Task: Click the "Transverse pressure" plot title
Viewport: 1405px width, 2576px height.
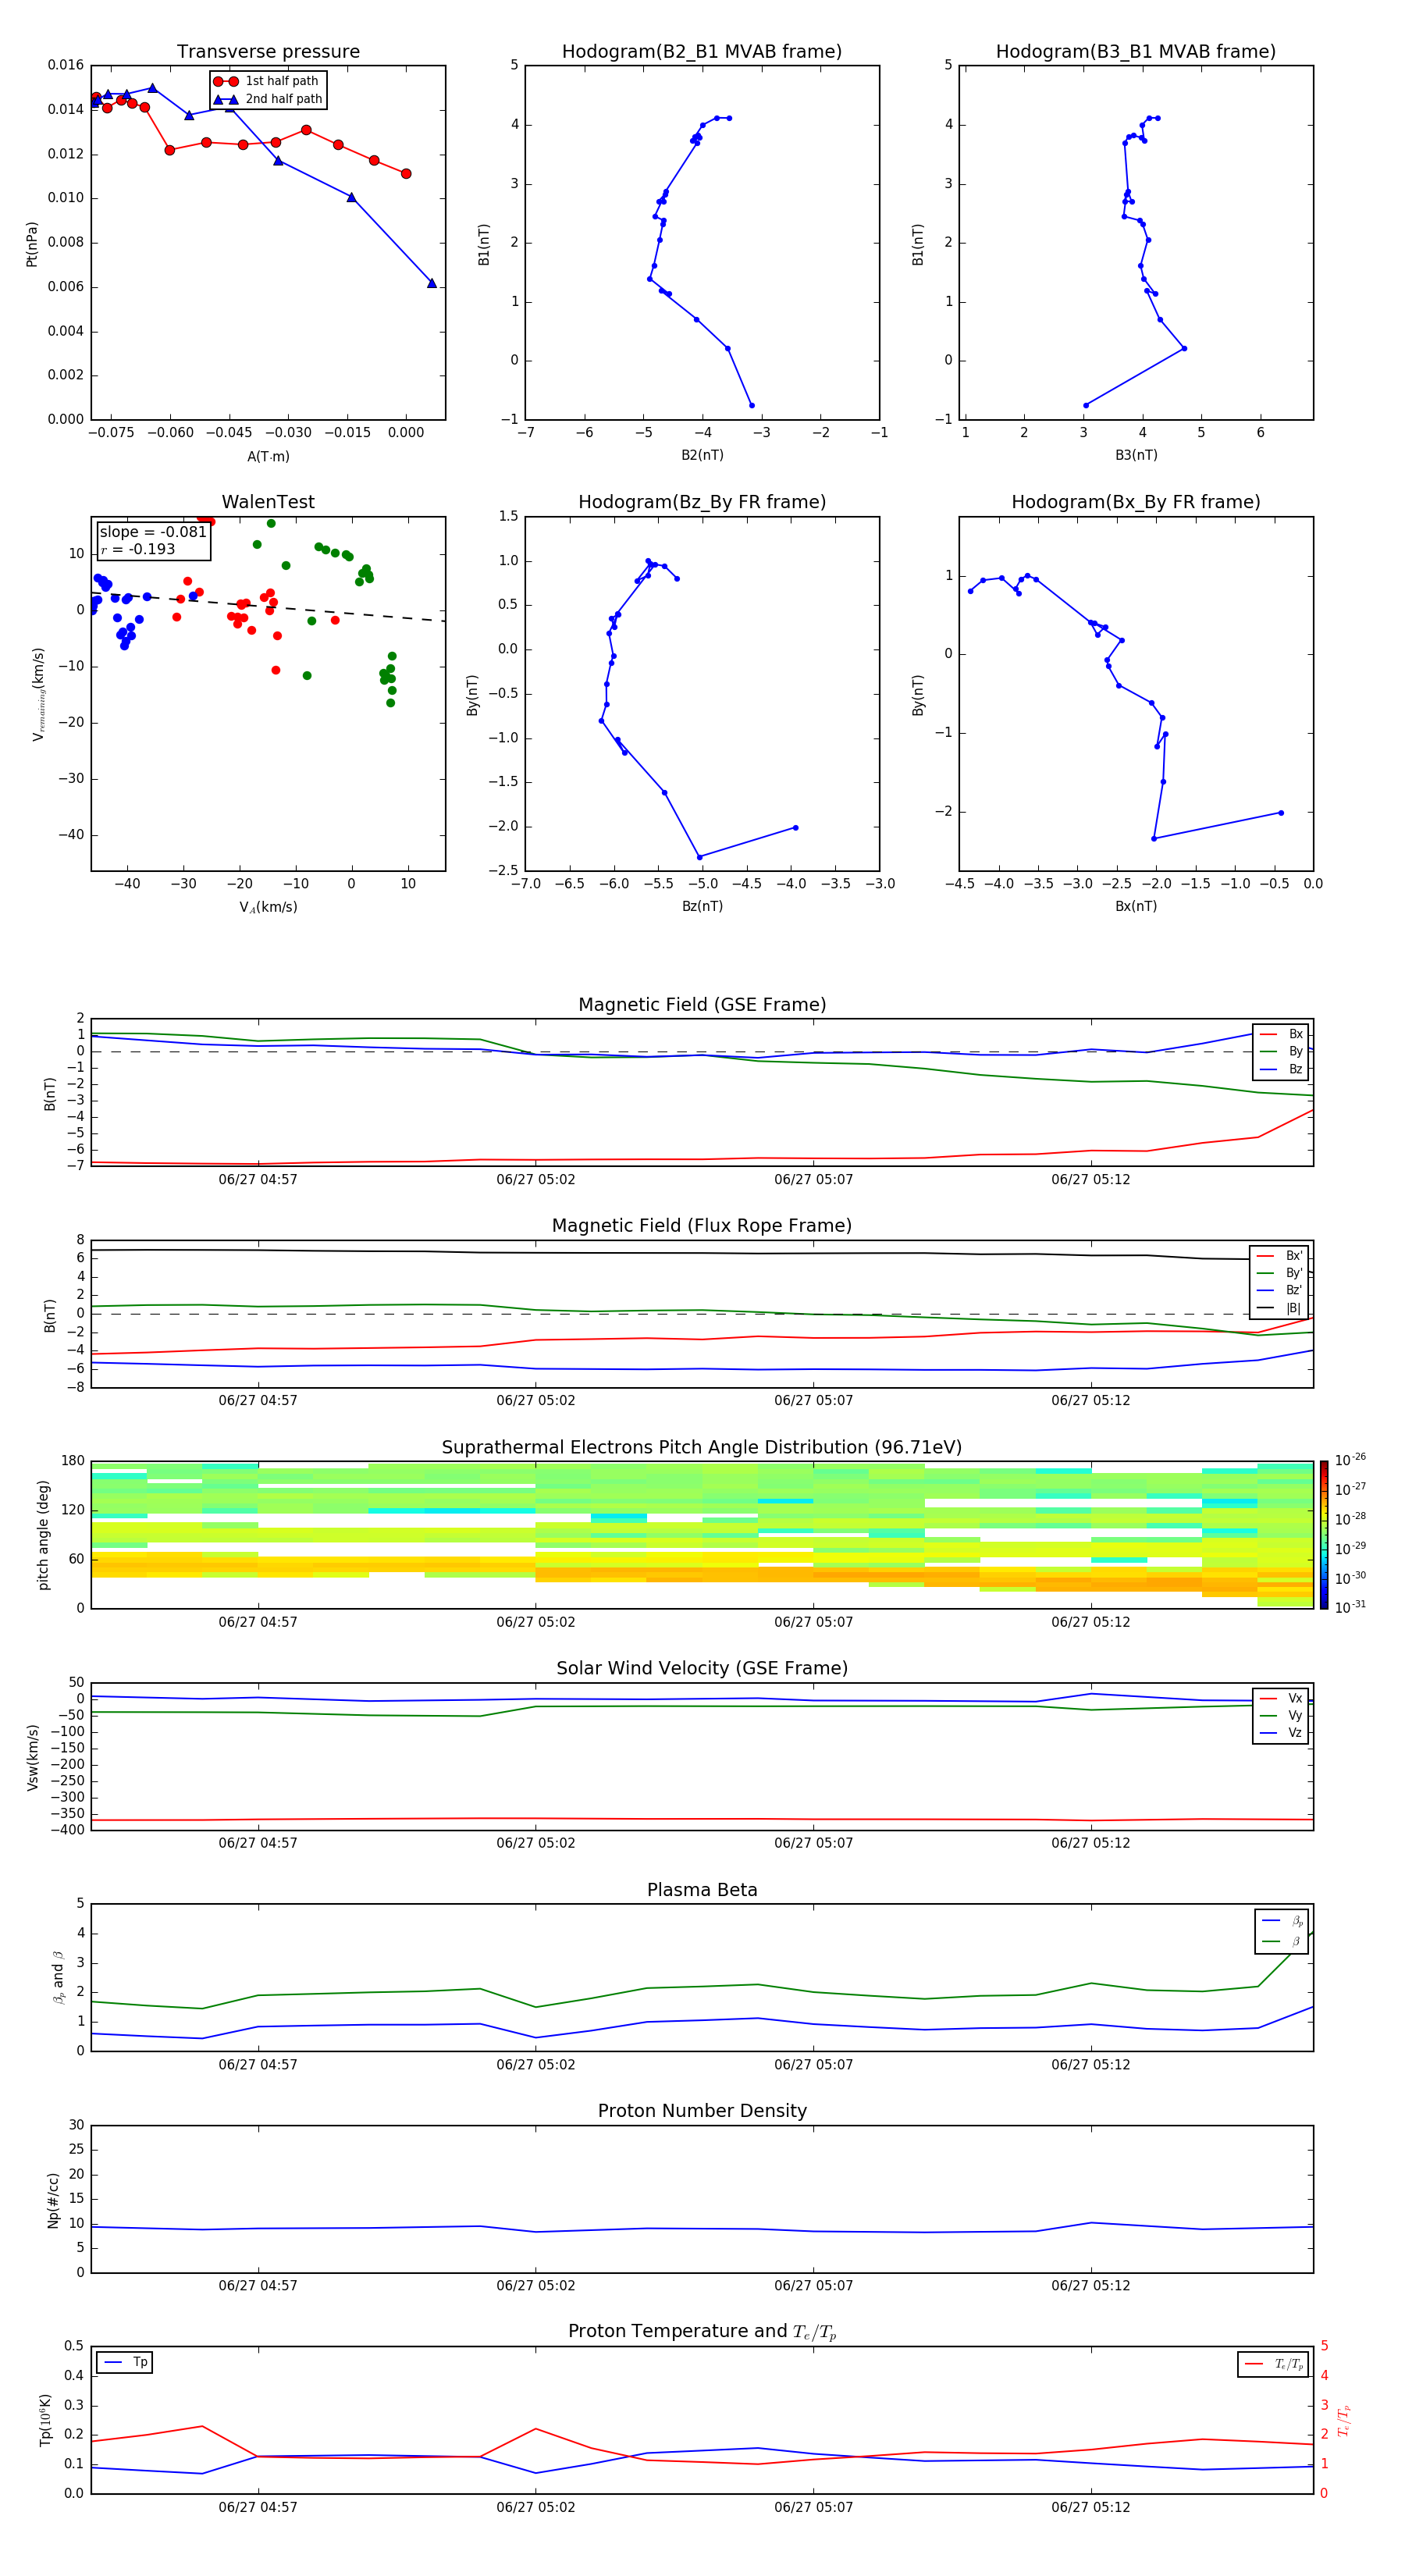Action: point(268,52)
